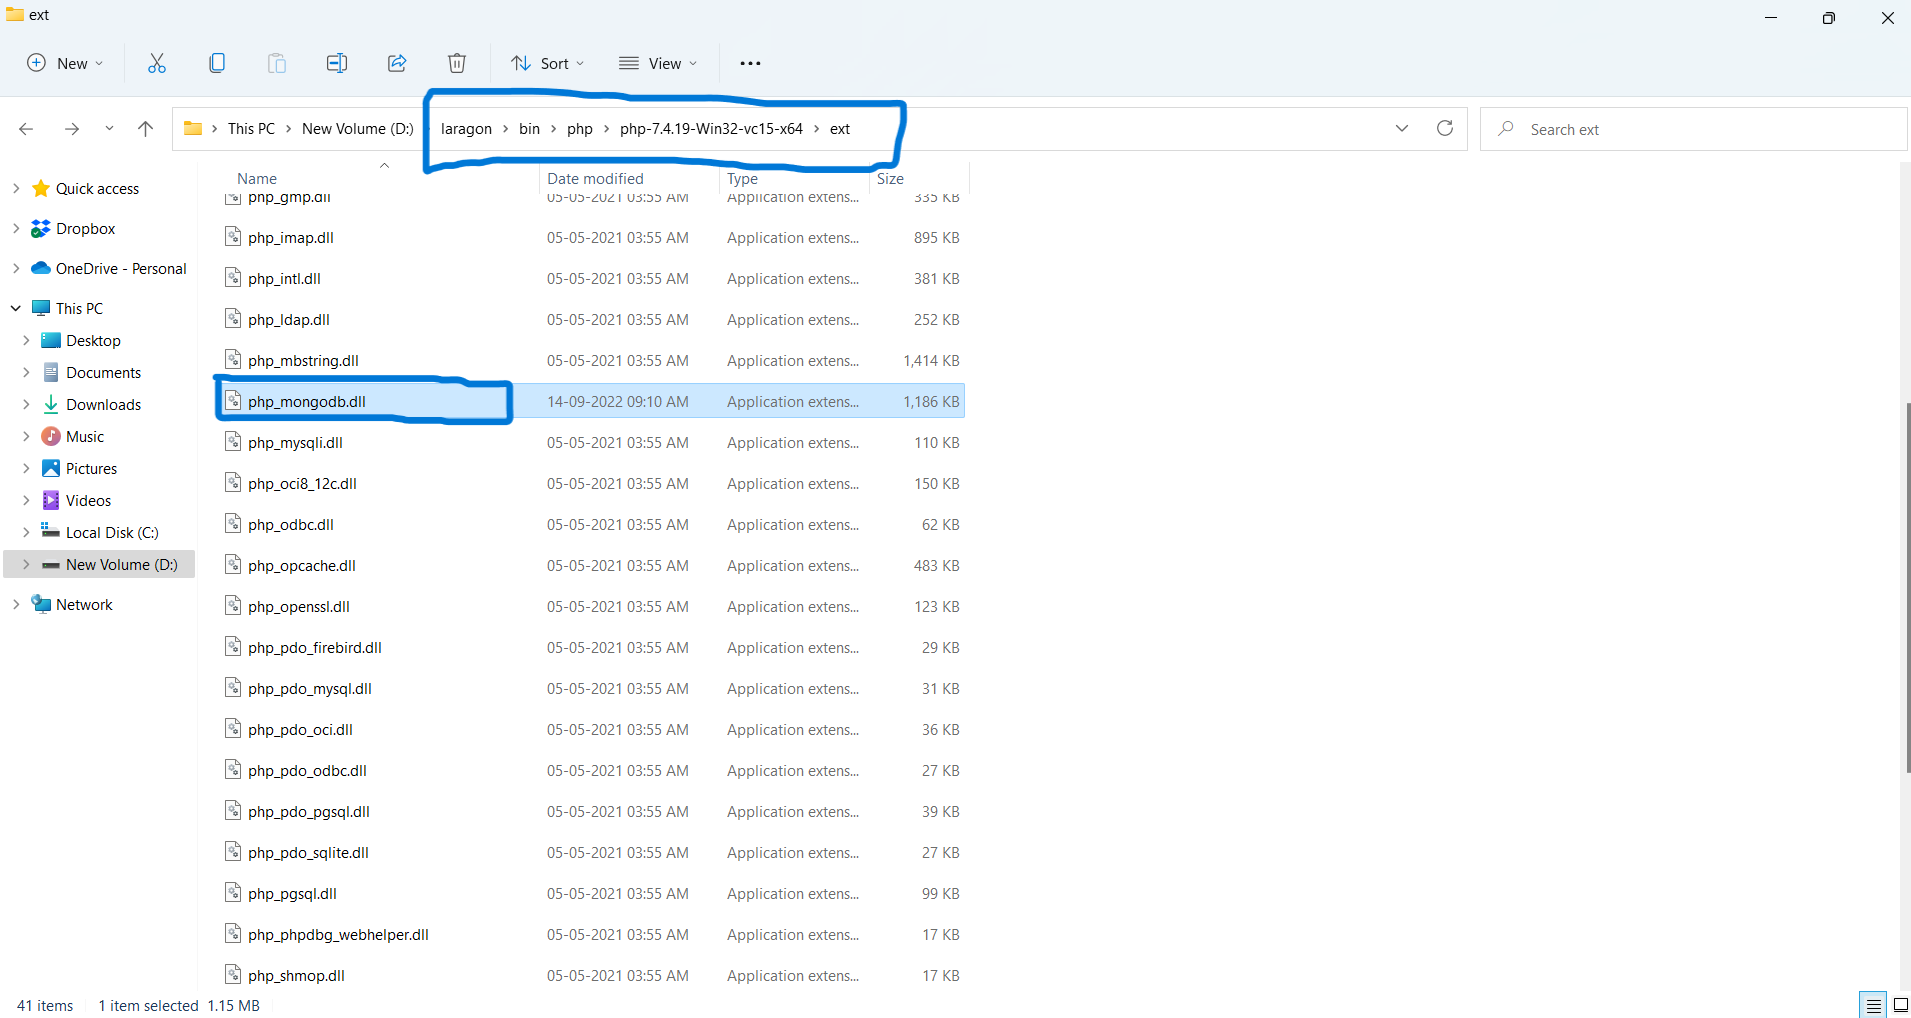The height and width of the screenshot is (1018, 1911).
Task: Click the Paste clipboard icon
Action: [277, 63]
